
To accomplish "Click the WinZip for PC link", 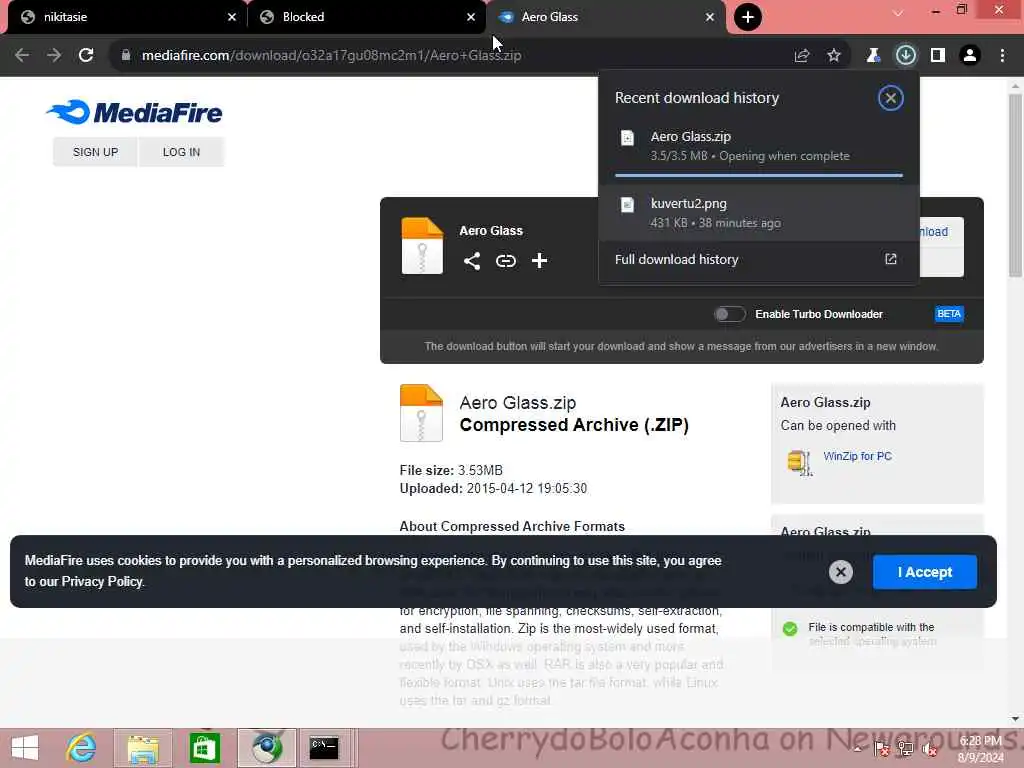I will (x=857, y=456).
